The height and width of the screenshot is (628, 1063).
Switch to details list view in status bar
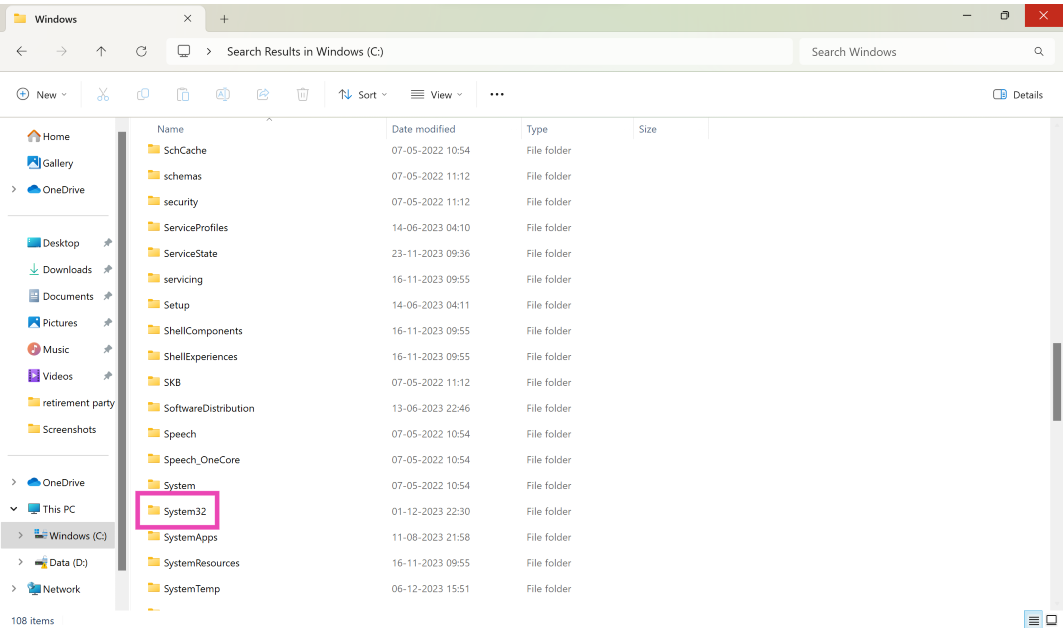point(1034,620)
